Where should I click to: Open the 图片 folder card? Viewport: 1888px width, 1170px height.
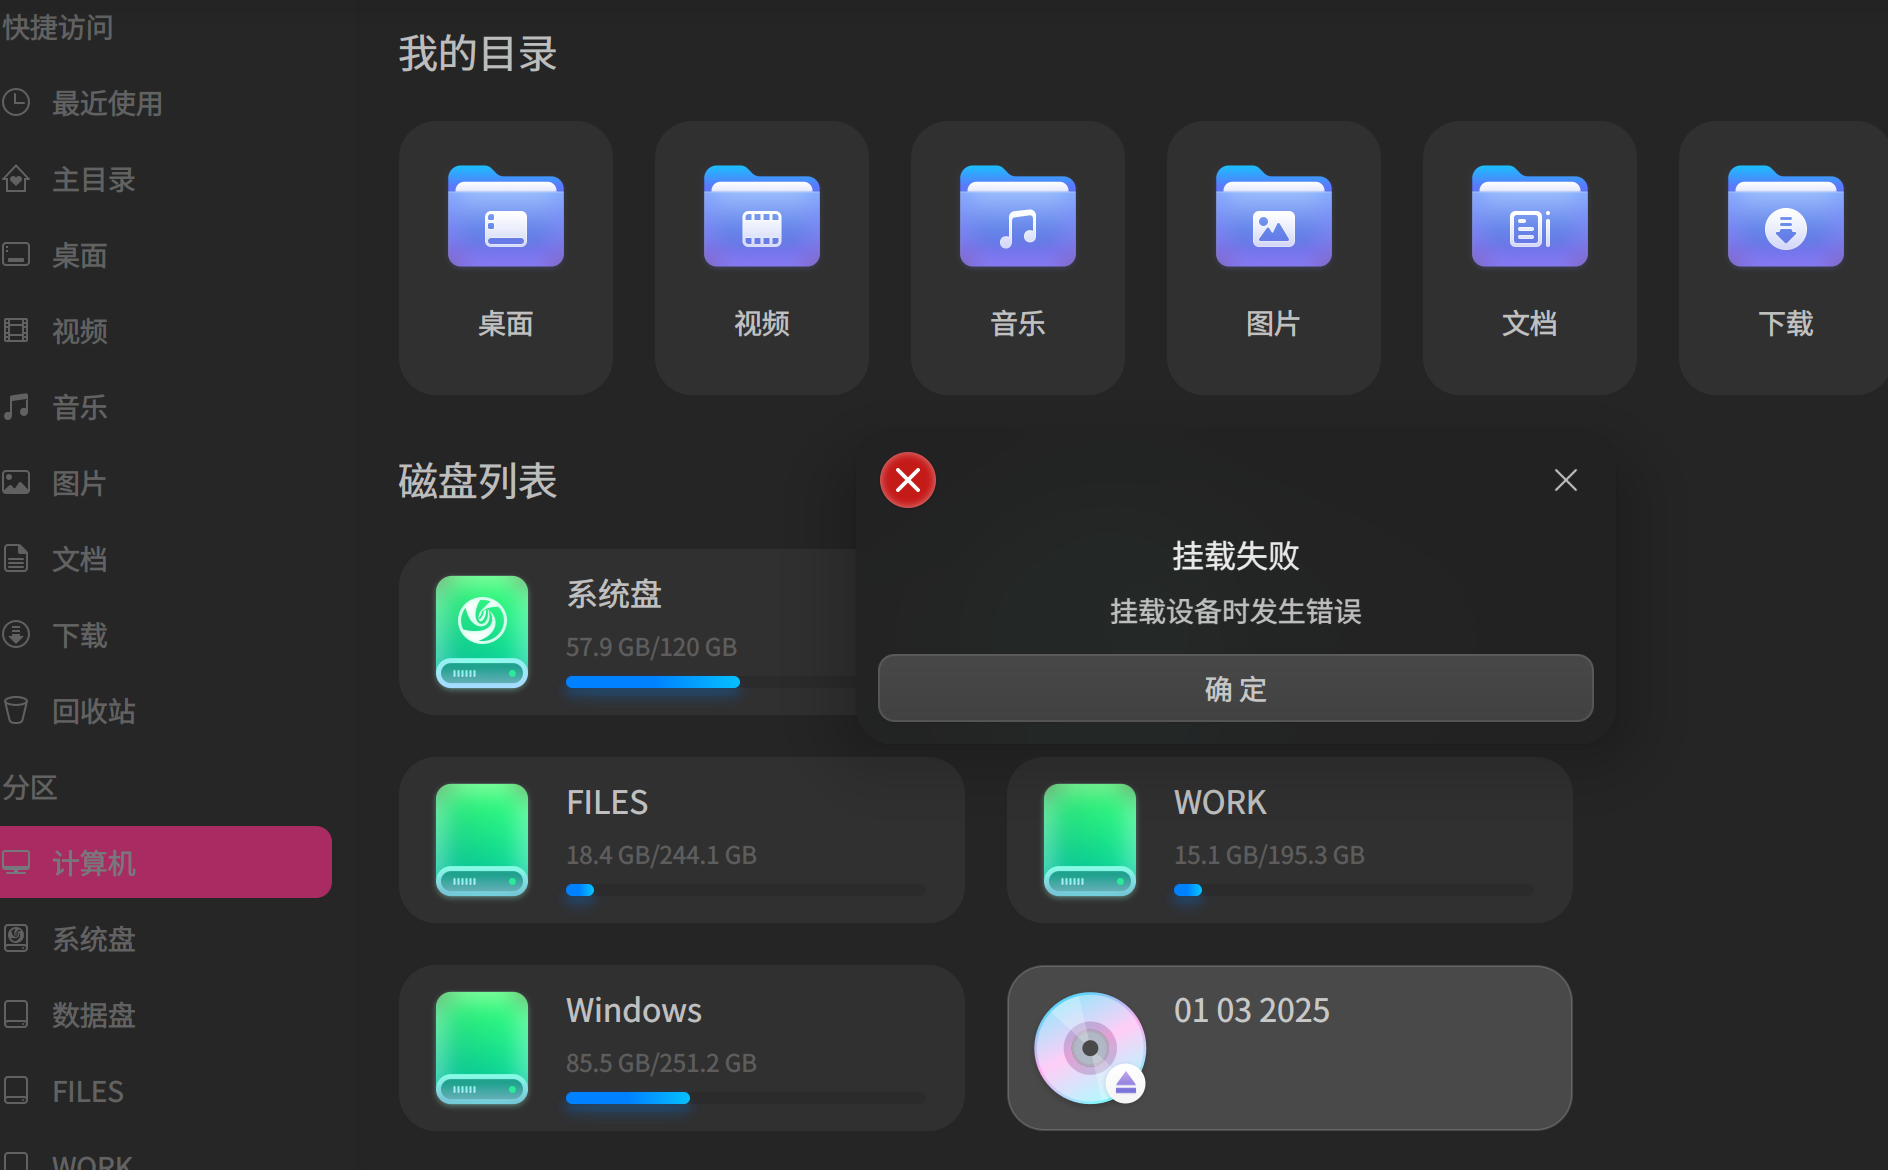coord(1273,258)
